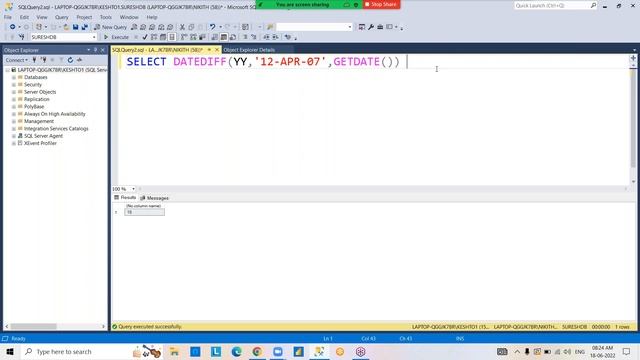Expand the Databases node
Screen dimensions: 640x360
(14, 77)
